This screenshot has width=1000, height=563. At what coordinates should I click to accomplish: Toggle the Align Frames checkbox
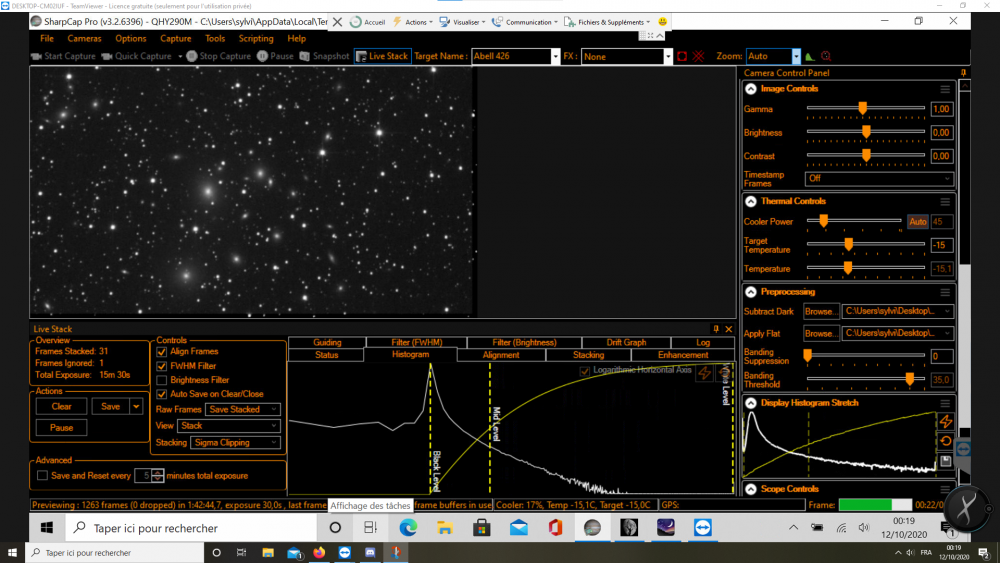pos(161,351)
